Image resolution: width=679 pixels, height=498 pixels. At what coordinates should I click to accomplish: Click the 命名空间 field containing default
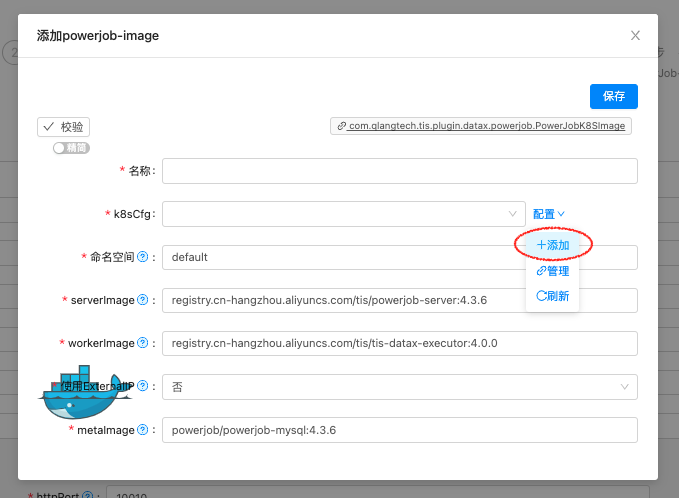coord(399,257)
